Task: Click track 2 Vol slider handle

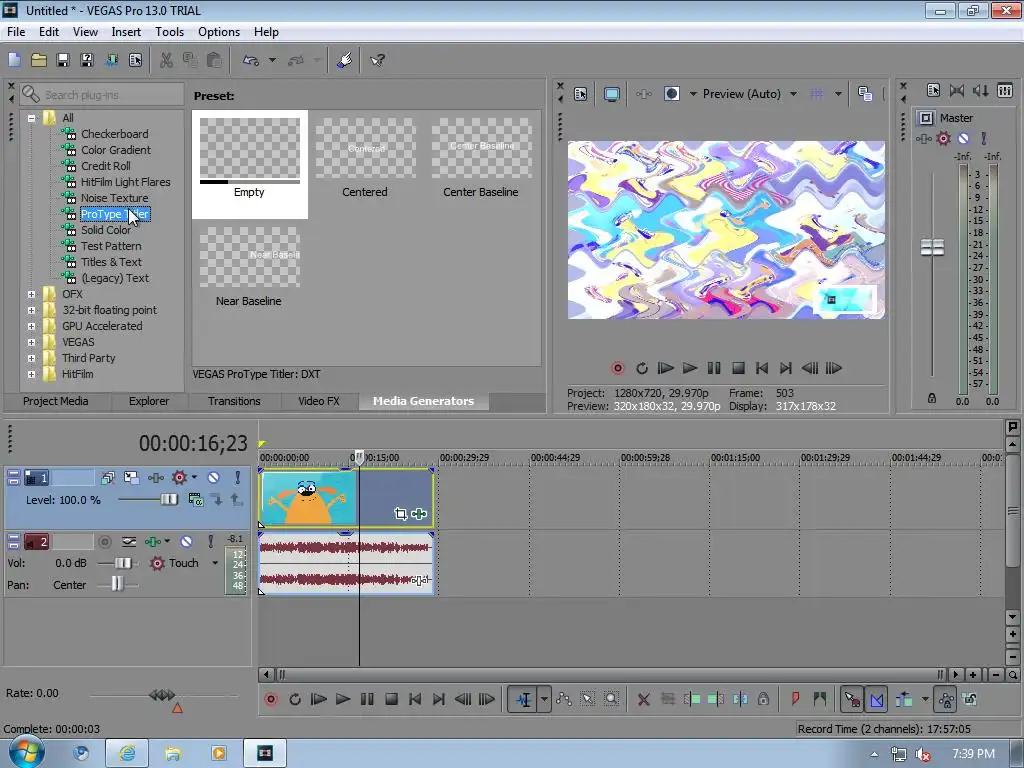Action: pyautogui.click(x=123, y=563)
